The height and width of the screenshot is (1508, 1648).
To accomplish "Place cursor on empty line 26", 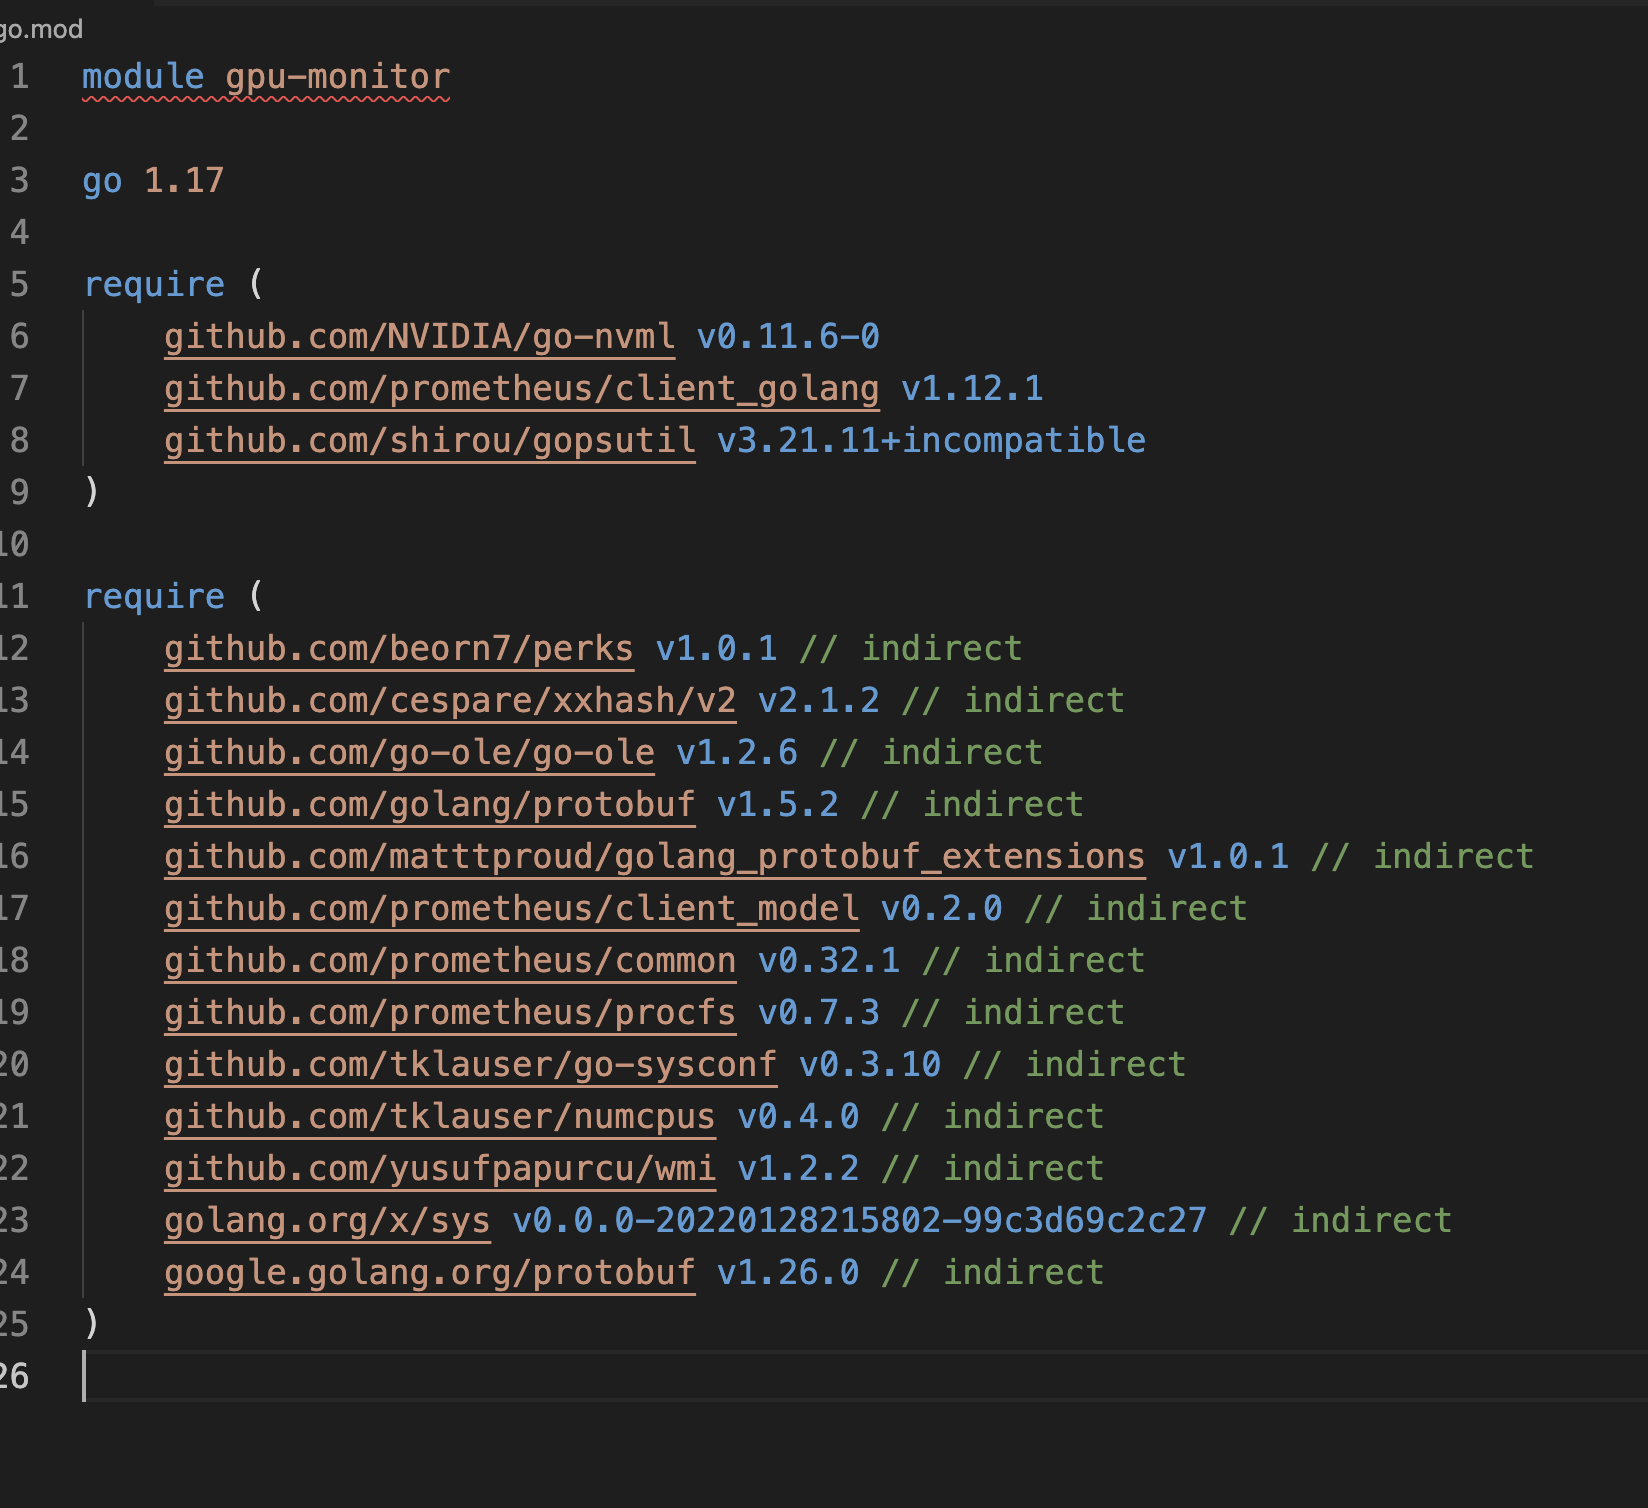I will pos(864,1377).
